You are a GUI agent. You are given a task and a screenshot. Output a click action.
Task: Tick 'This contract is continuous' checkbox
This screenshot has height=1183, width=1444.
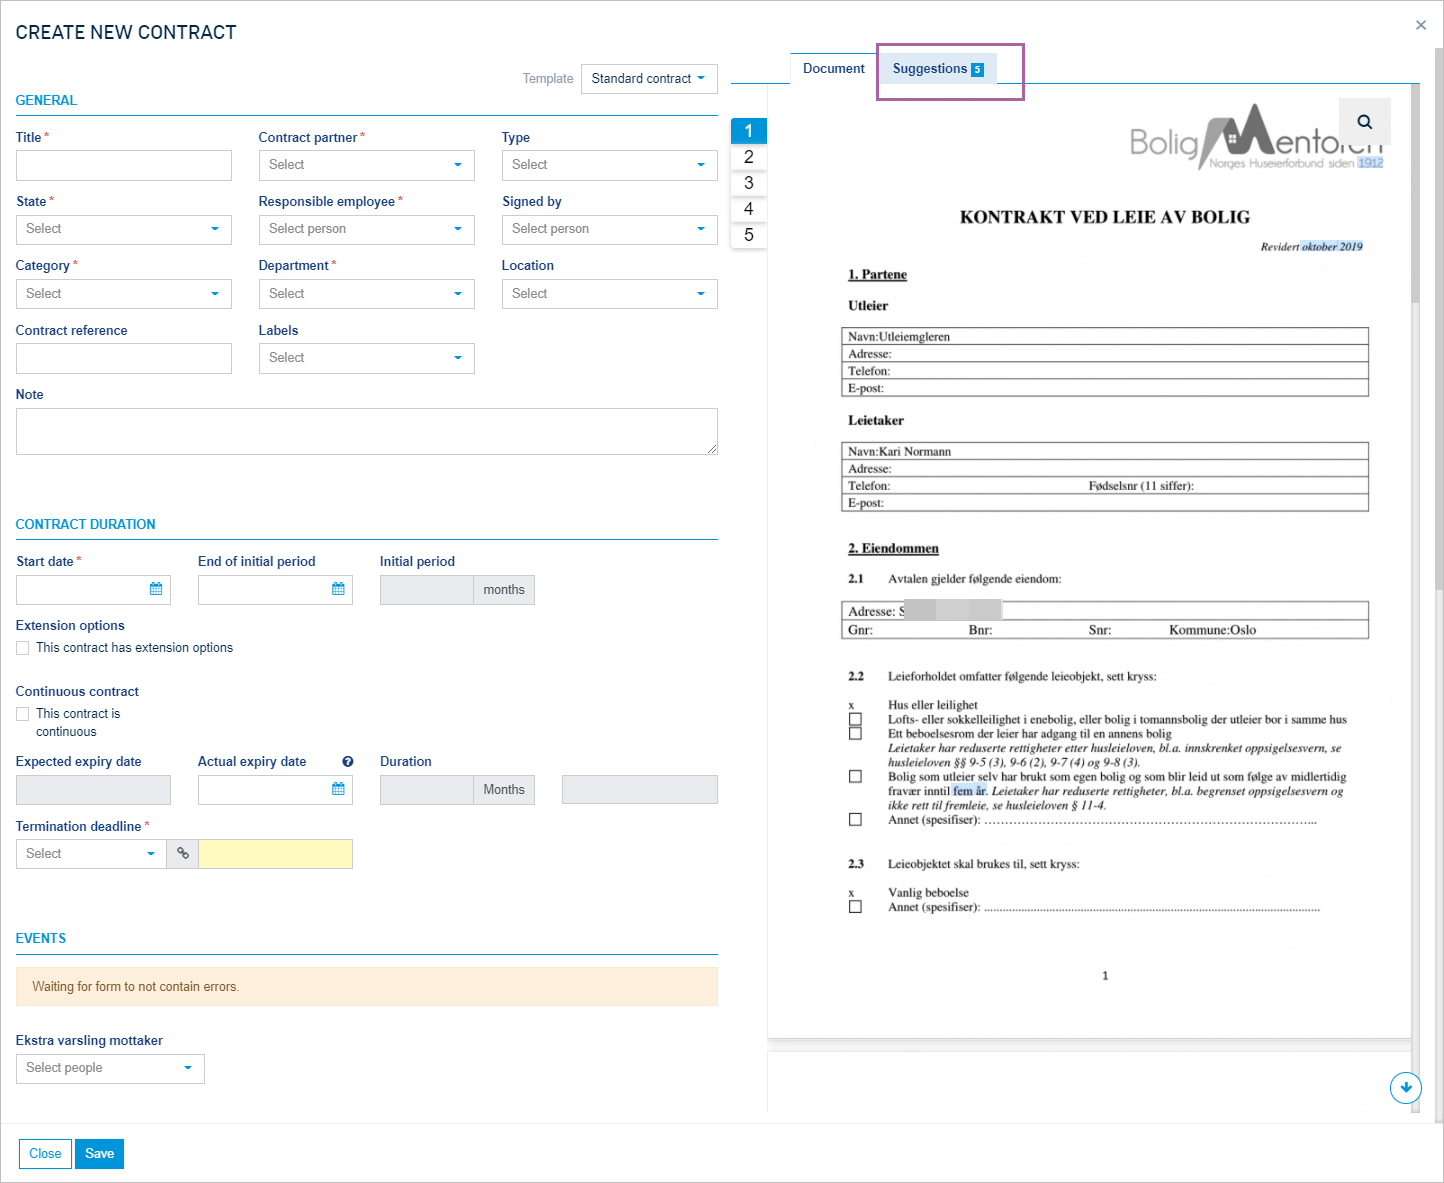click(x=23, y=714)
